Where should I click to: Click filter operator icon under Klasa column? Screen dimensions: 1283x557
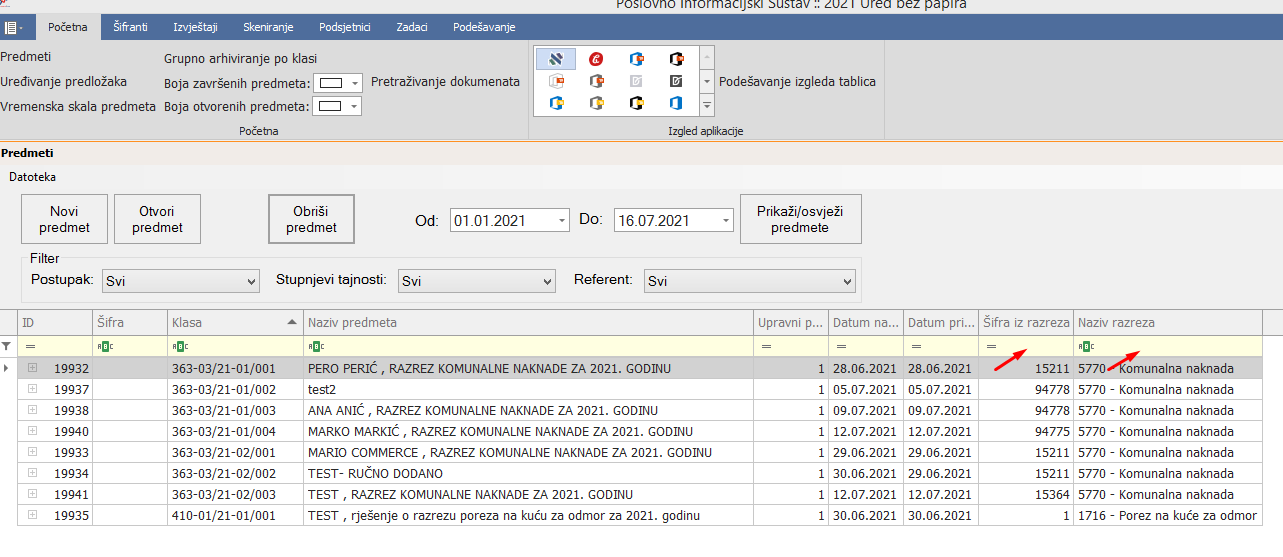180,347
